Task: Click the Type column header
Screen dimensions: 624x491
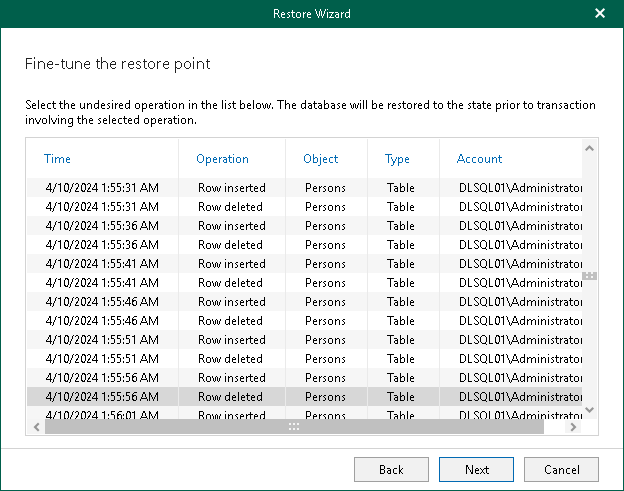Action: point(397,159)
